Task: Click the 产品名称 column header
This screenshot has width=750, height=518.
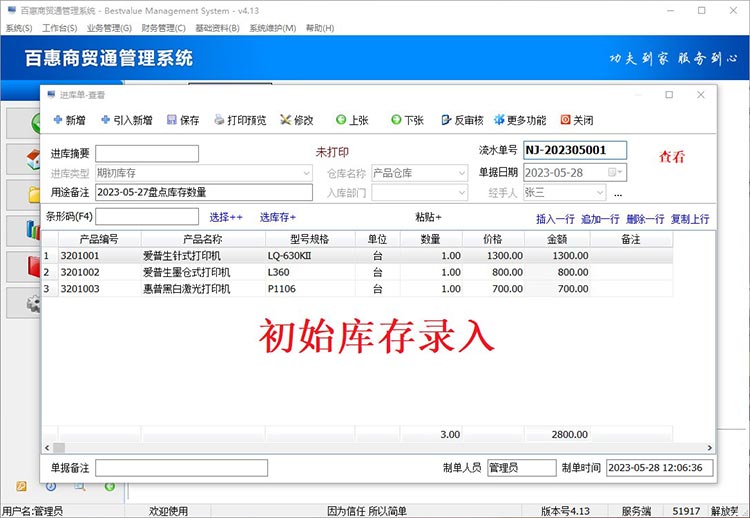Action: point(203,239)
